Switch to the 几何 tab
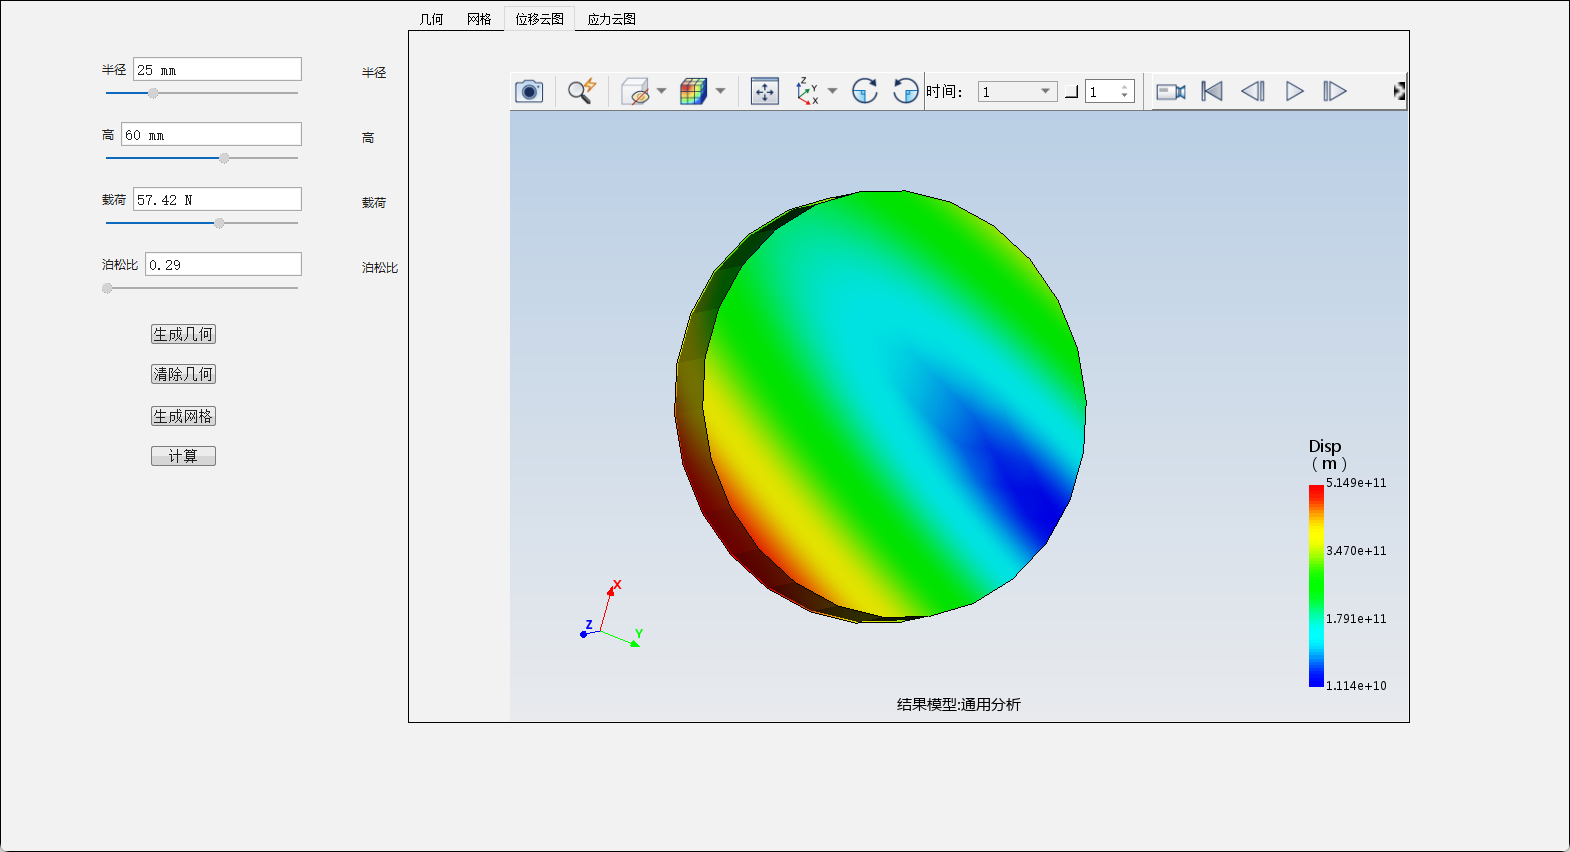 [432, 19]
